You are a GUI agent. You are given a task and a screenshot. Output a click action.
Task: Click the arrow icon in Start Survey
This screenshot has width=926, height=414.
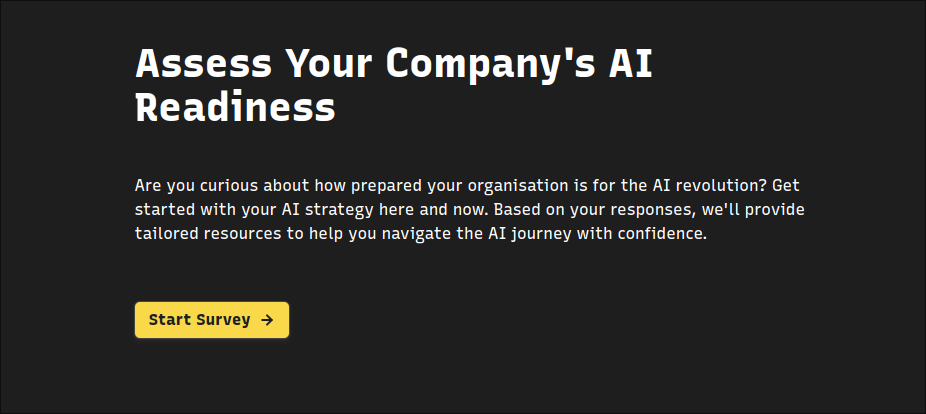pyautogui.click(x=267, y=320)
